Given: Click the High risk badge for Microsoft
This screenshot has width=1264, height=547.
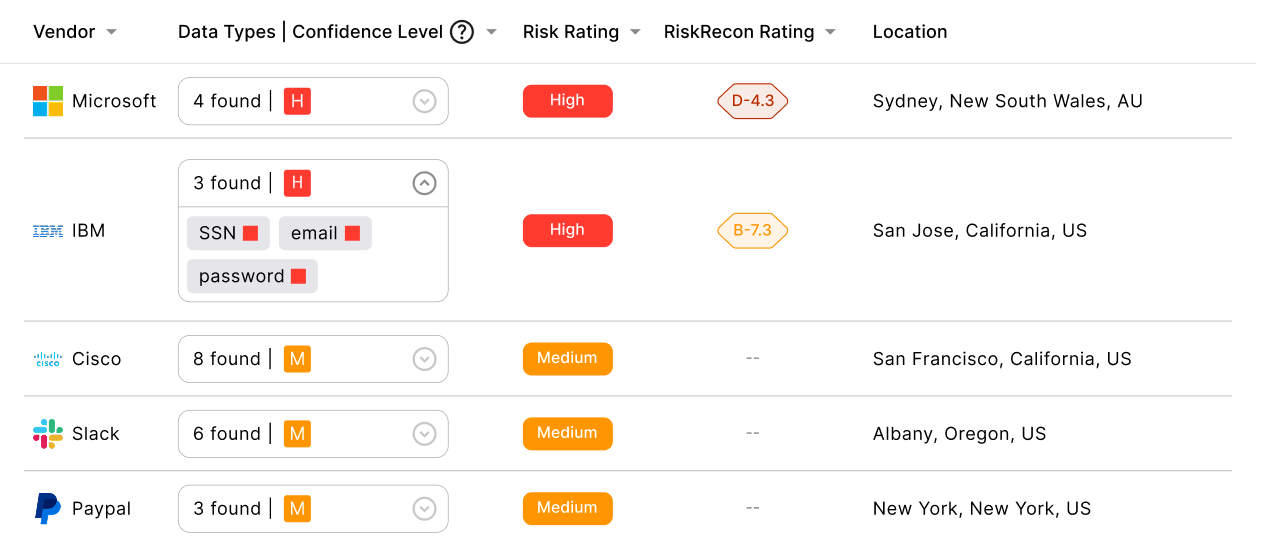Looking at the screenshot, I should [x=568, y=101].
